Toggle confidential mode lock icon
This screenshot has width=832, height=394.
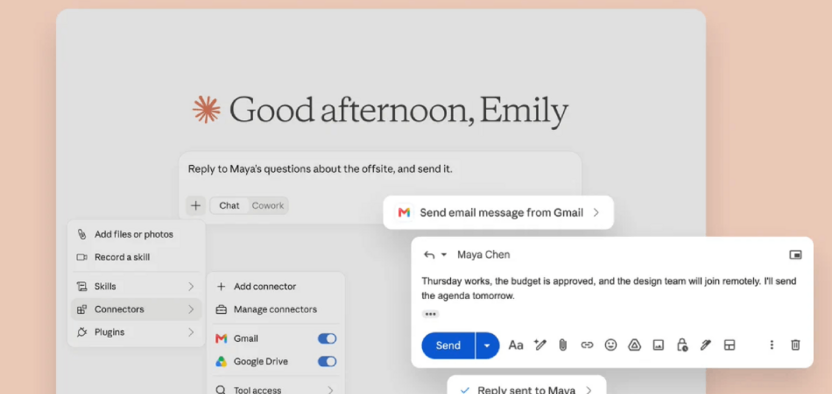pyautogui.click(x=682, y=345)
